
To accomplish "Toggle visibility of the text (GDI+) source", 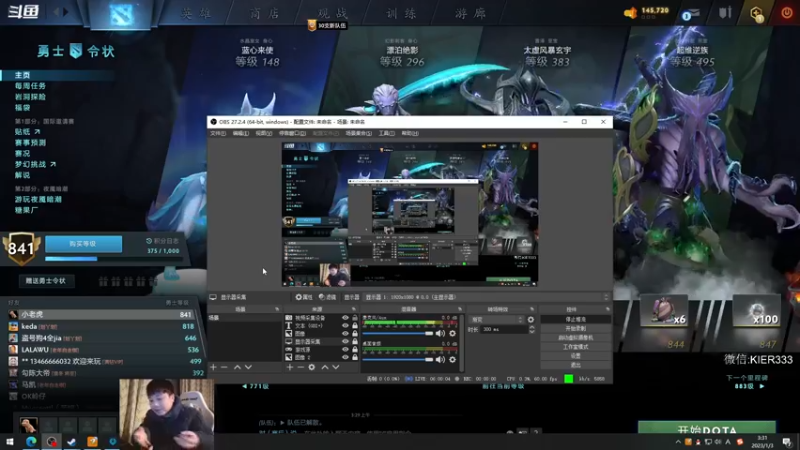I will (345, 326).
